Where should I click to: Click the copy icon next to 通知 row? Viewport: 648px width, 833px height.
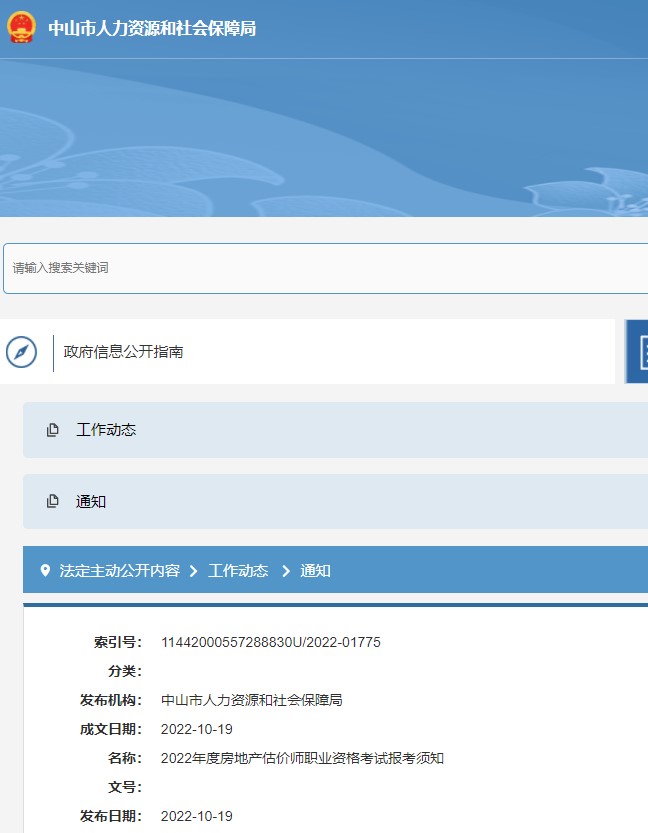click(53, 502)
